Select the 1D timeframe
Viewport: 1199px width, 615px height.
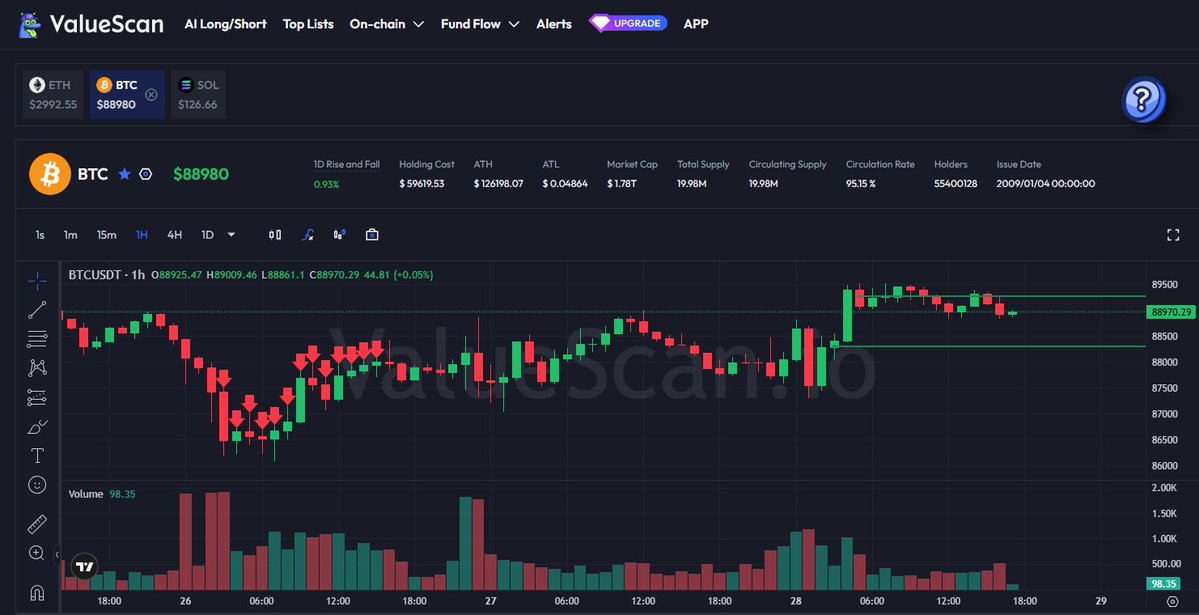click(207, 235)
